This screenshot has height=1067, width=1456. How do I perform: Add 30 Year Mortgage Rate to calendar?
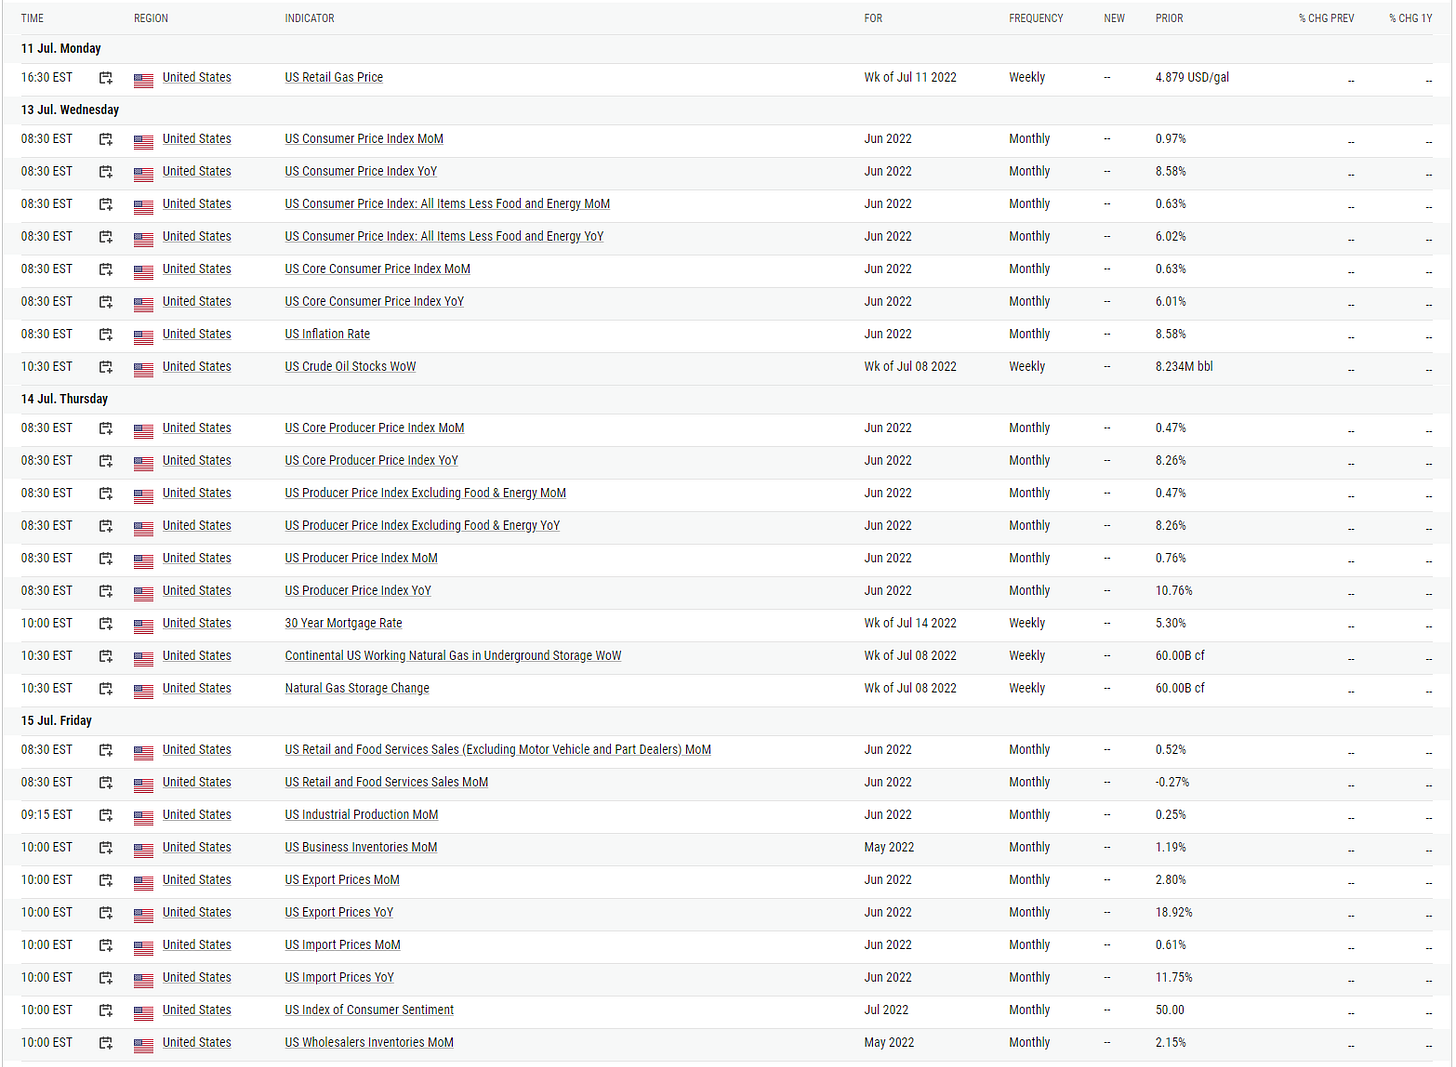pos(105,624)
